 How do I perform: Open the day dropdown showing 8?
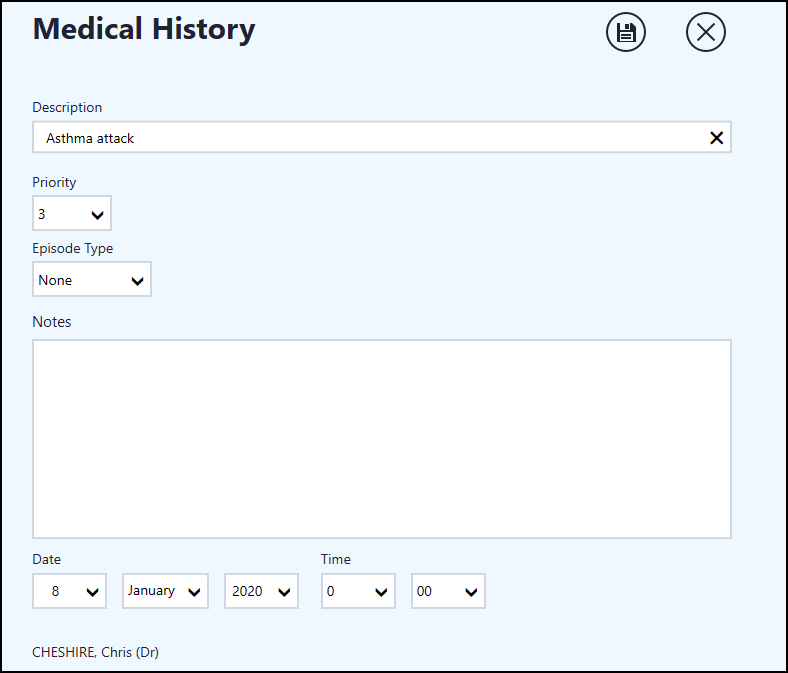(x=70, y=591)
